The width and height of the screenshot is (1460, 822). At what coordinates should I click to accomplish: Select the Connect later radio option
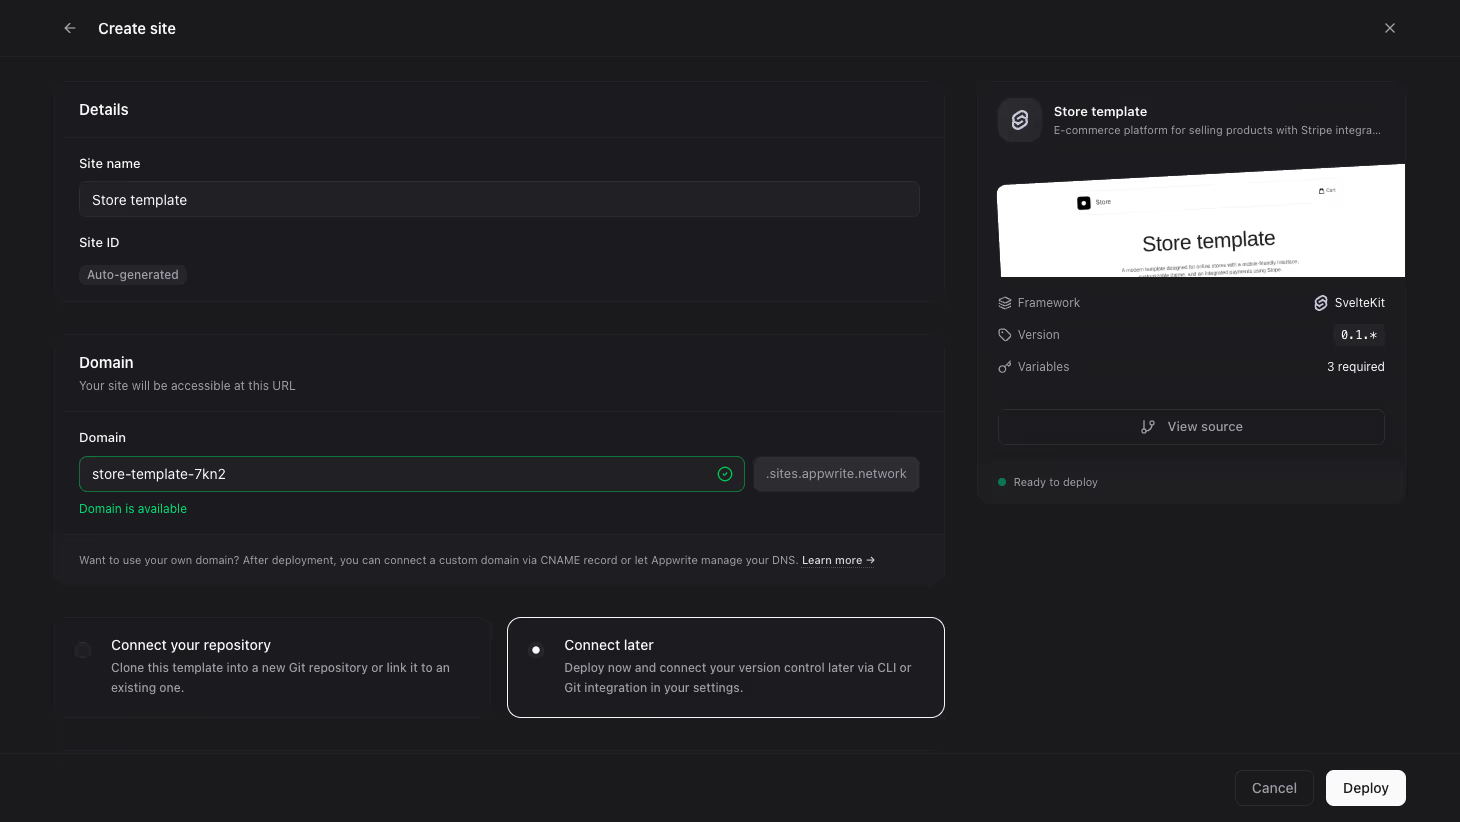[536, 650]
